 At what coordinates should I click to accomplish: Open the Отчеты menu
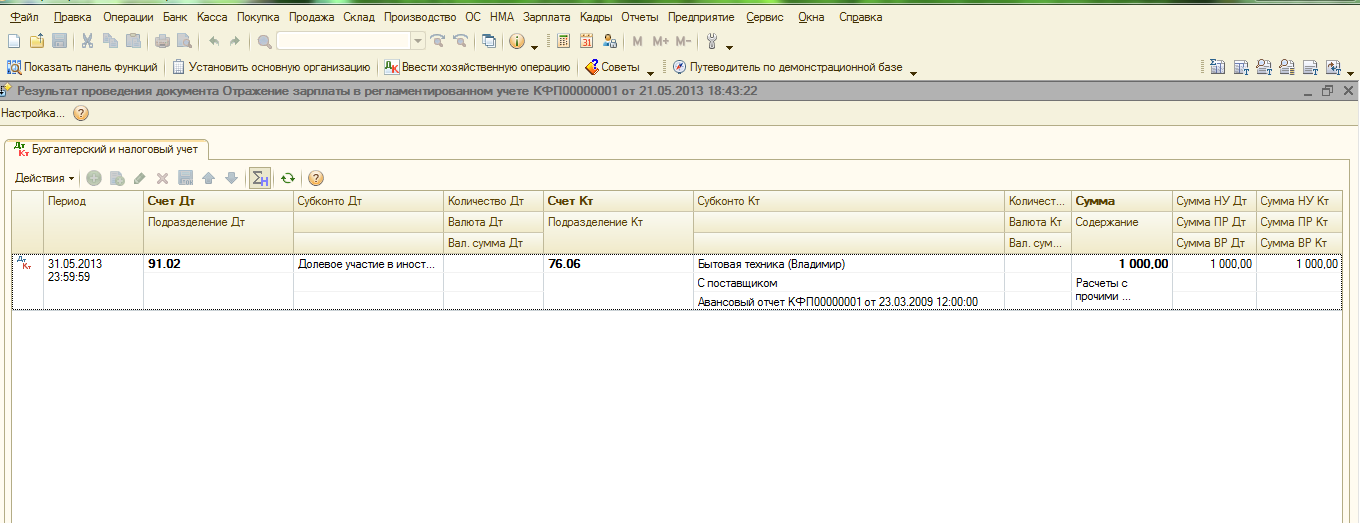pyautogui.click(x=639, y=17)
